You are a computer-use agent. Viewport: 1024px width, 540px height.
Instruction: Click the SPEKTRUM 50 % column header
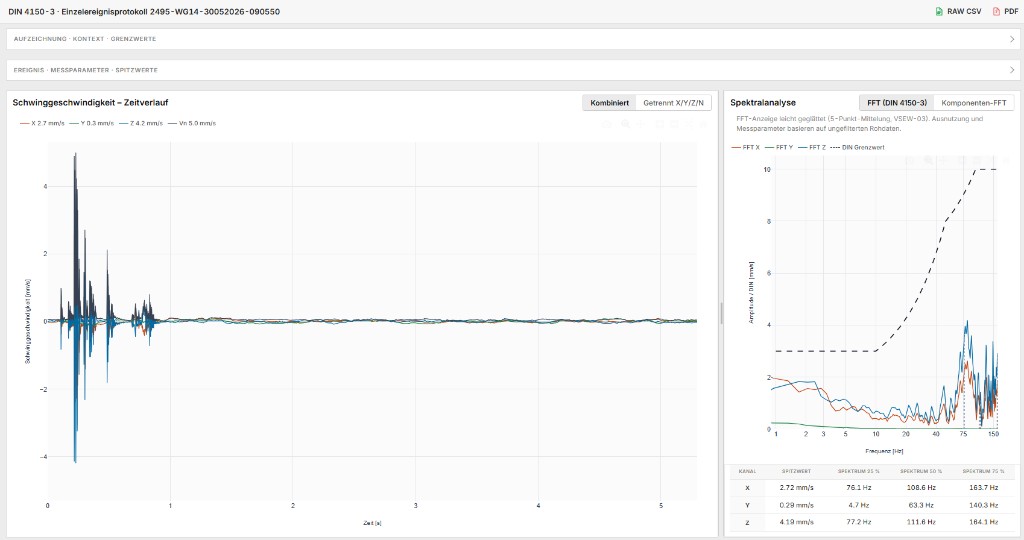[x=921, y=471]
